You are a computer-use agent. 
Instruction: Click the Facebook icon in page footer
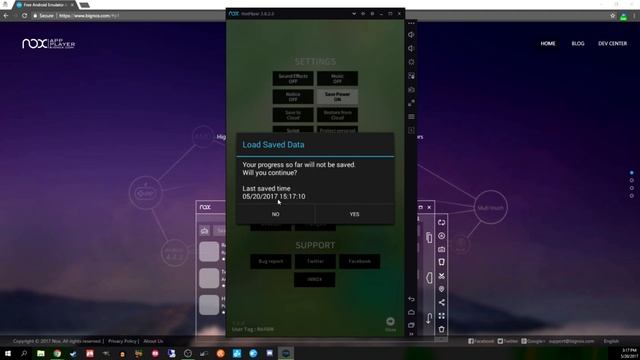coord(471,341)
